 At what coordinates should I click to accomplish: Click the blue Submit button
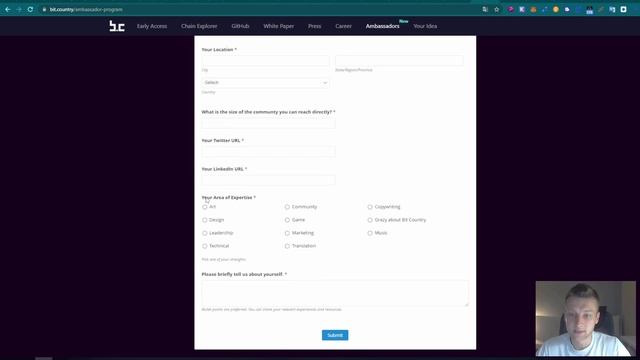click(x=335, y=335)
